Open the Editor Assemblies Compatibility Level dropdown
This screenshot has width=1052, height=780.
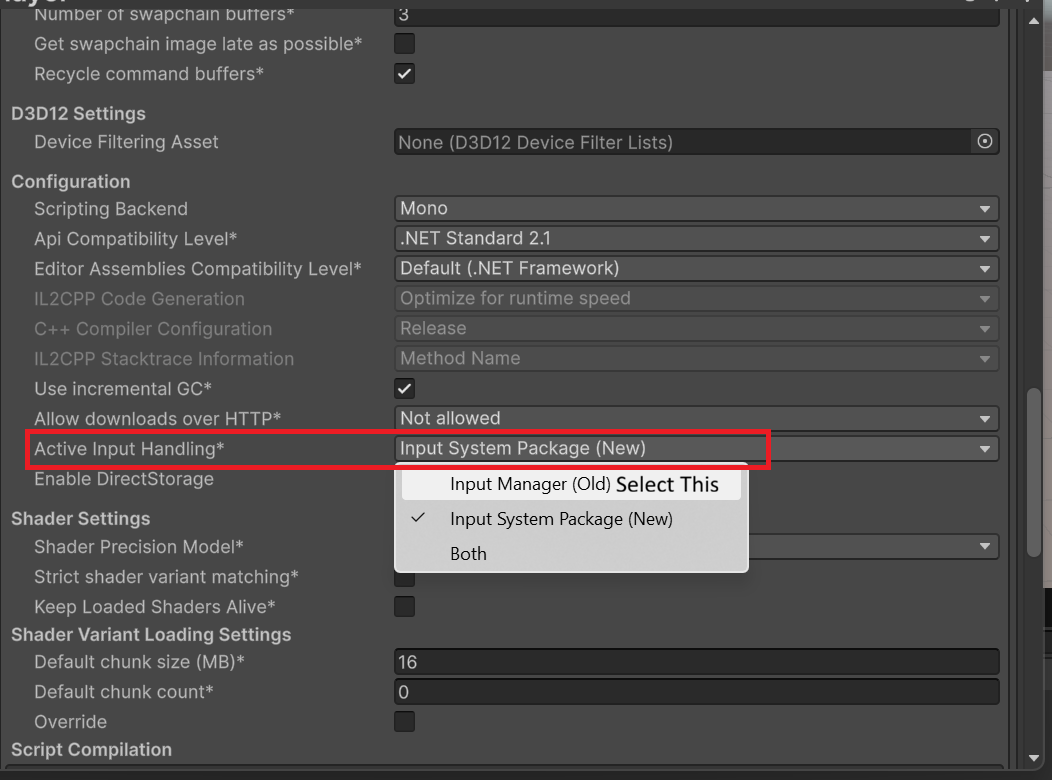click(697, 268)
